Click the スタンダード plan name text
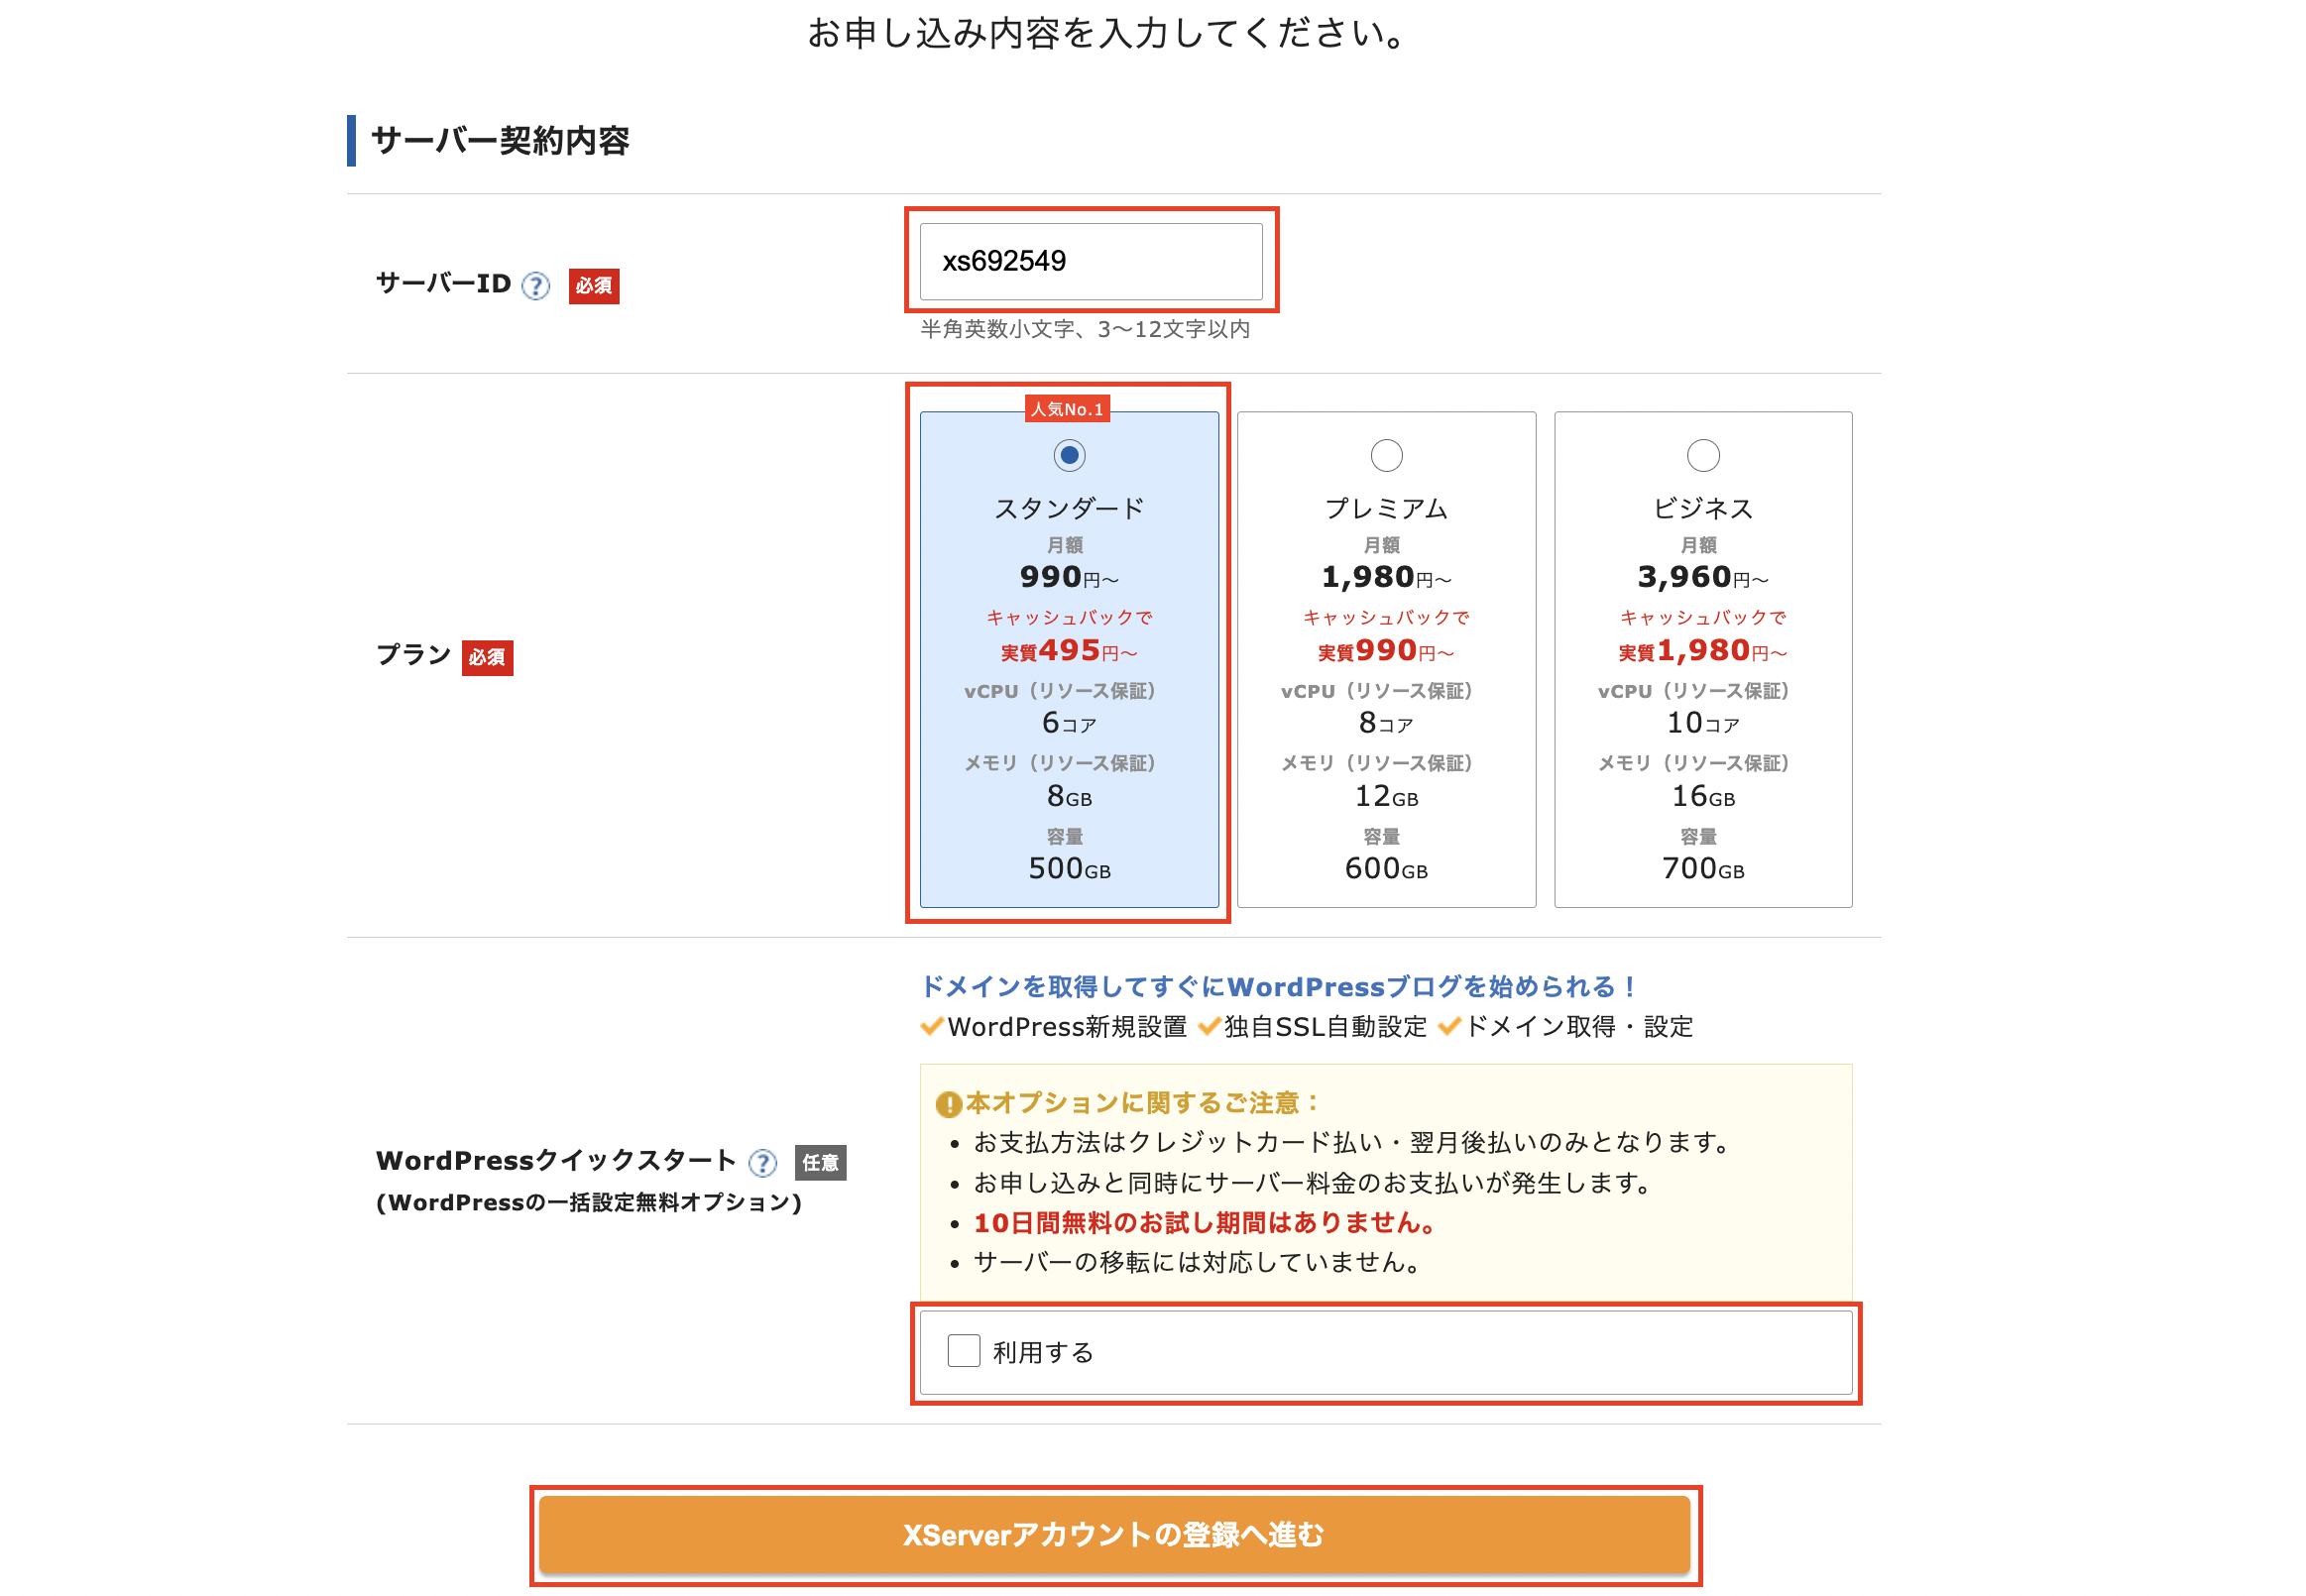 pyautogui.click(x=1069, y=509)
